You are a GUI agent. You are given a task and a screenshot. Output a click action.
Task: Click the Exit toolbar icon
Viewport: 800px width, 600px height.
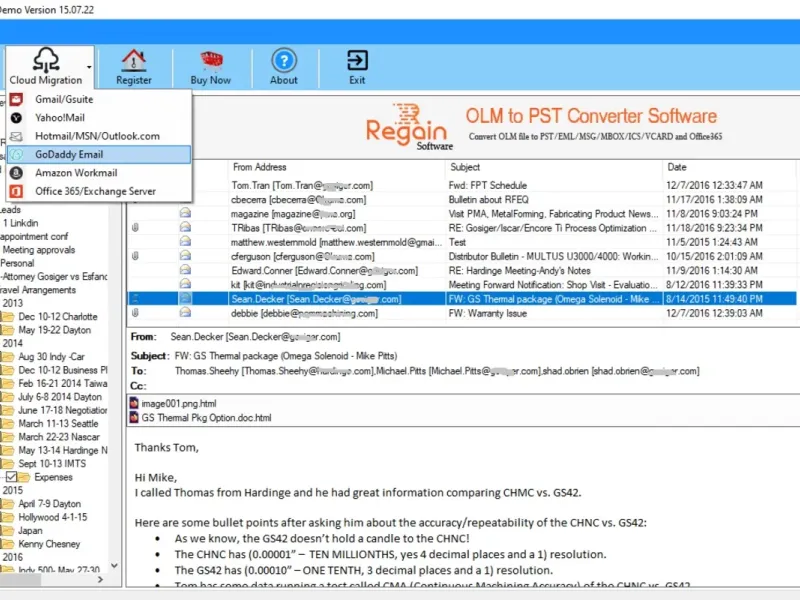(x=357, y=60)
